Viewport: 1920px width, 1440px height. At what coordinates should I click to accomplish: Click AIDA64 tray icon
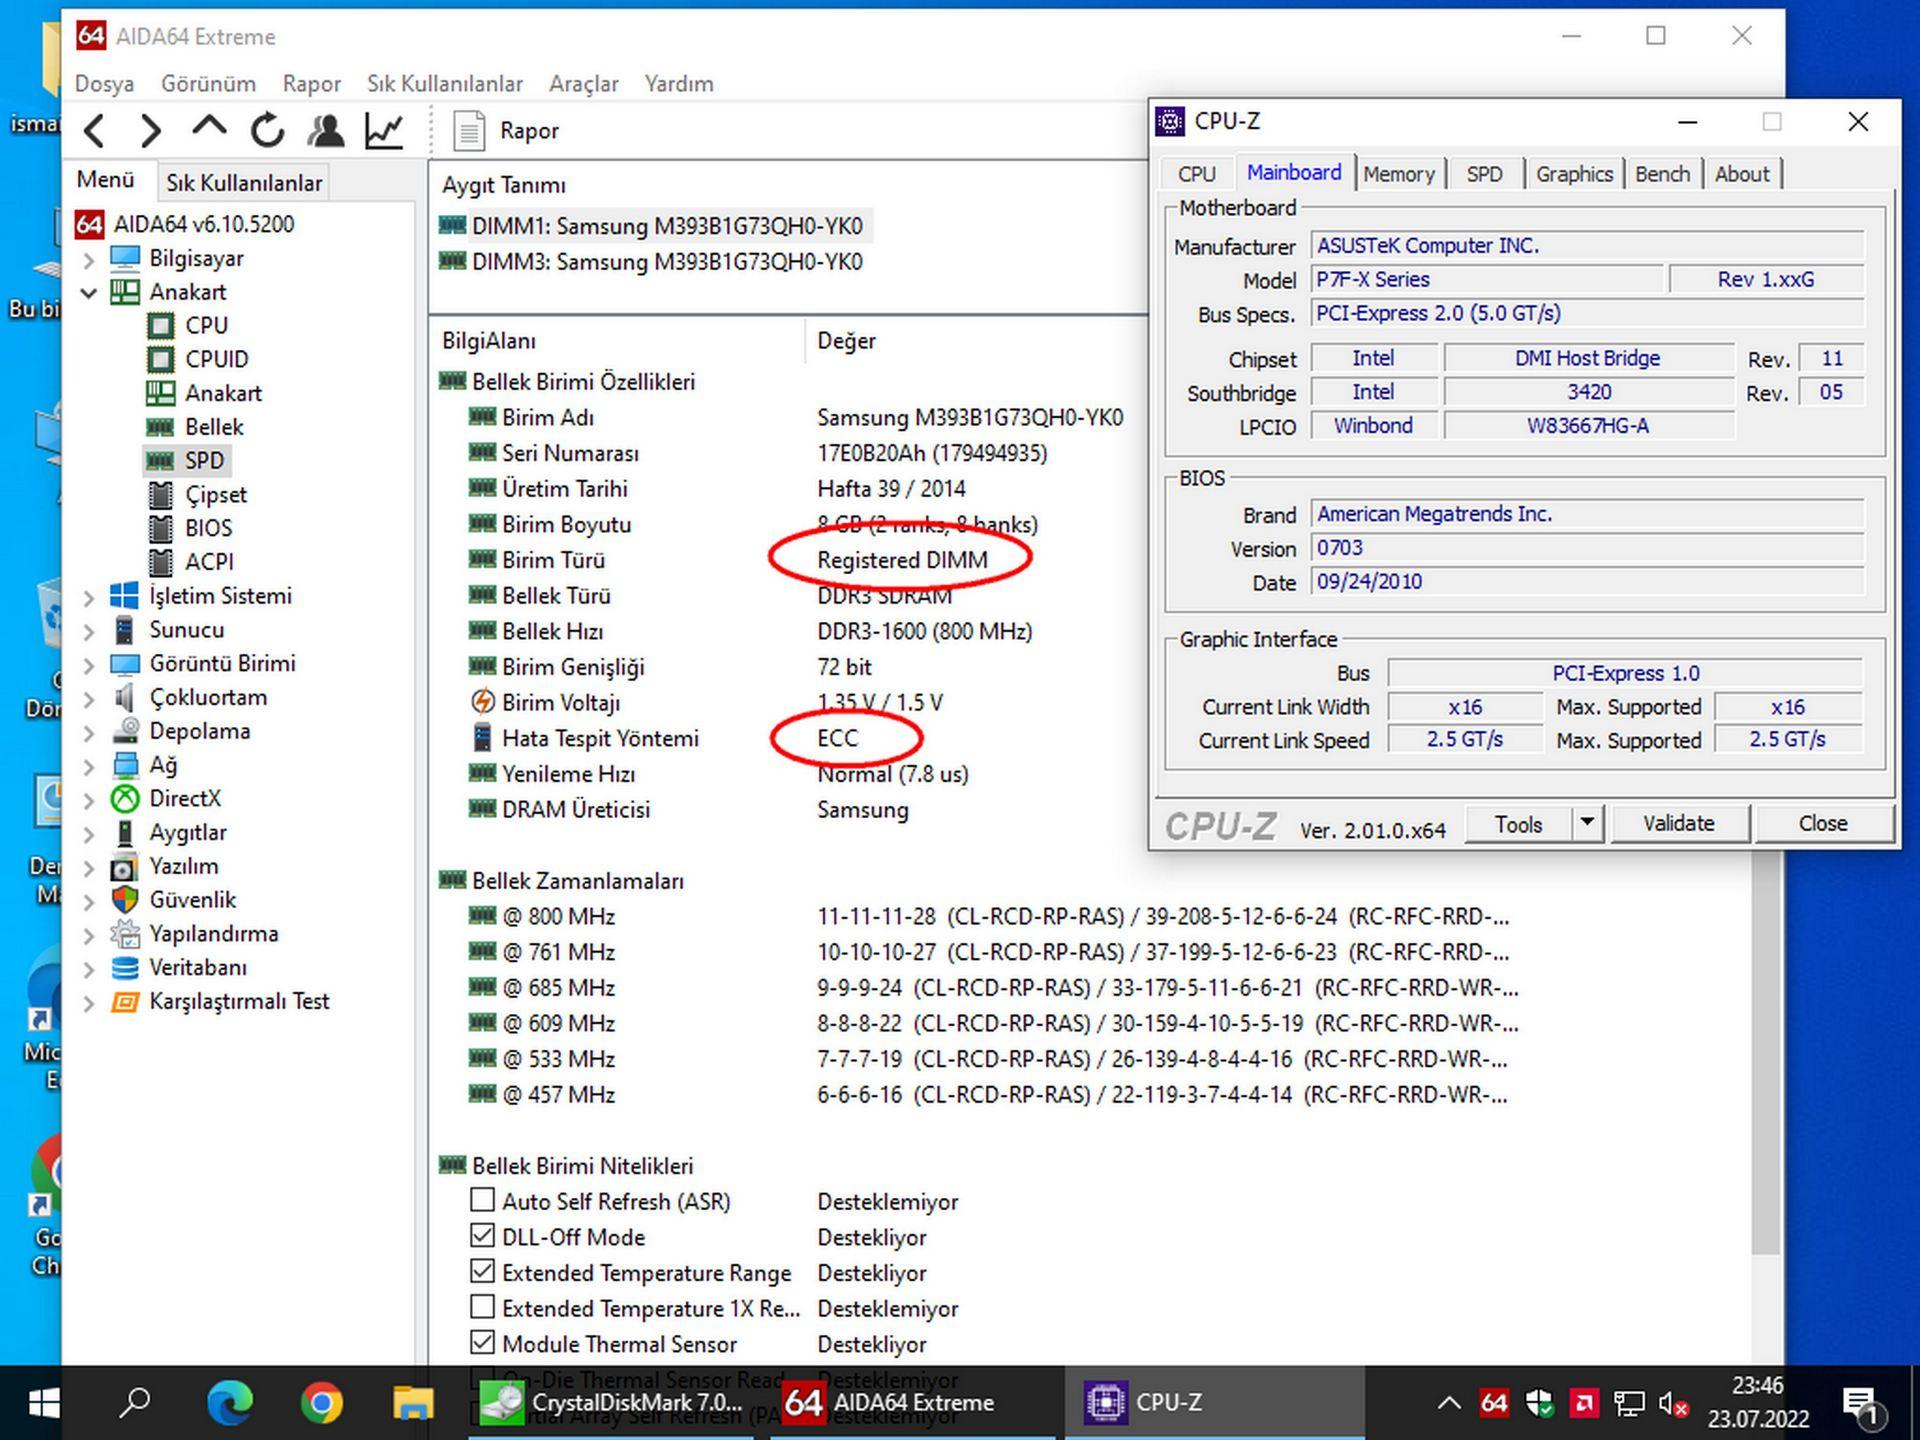click(1494, 1403)
